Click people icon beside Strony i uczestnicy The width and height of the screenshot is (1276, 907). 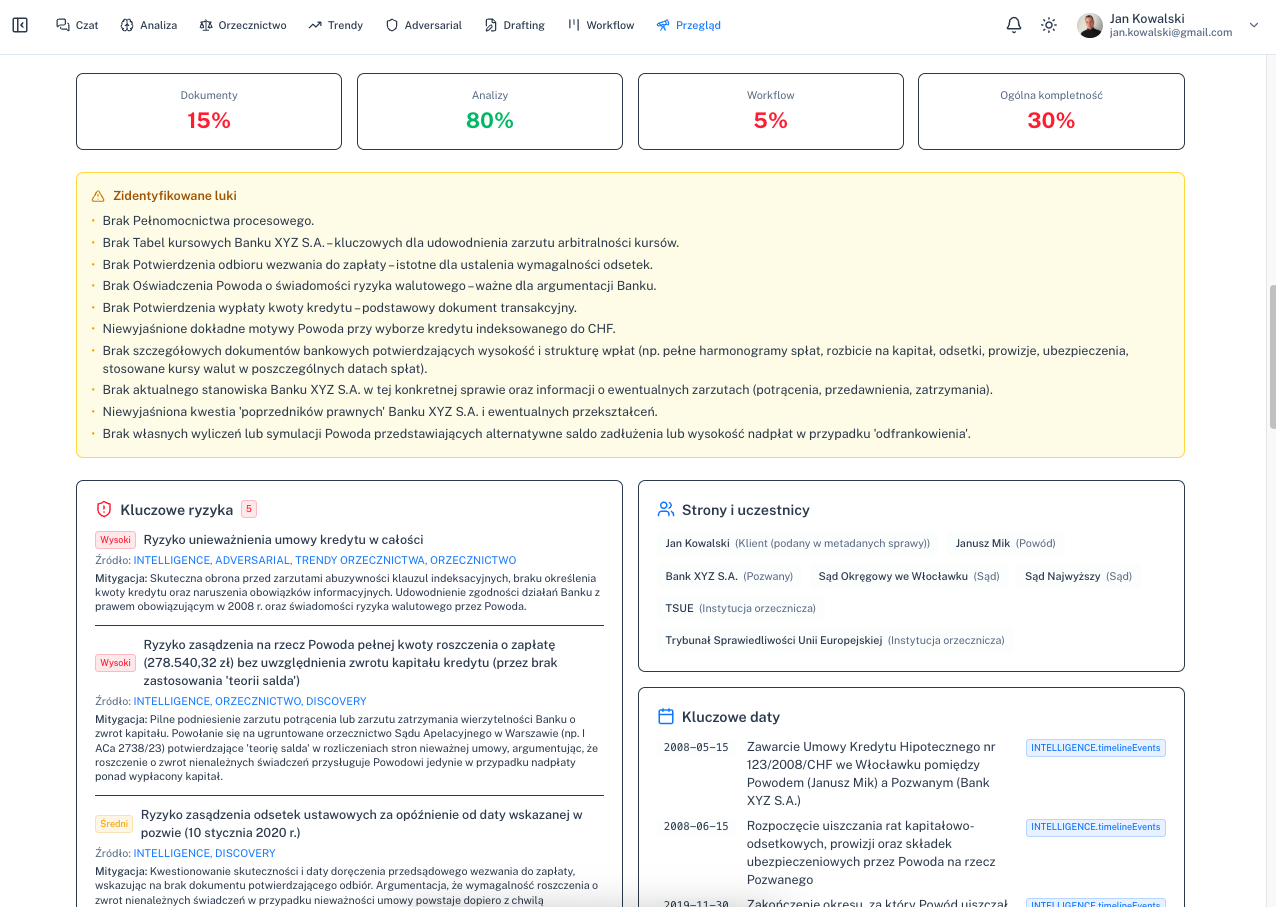(666, 510)
